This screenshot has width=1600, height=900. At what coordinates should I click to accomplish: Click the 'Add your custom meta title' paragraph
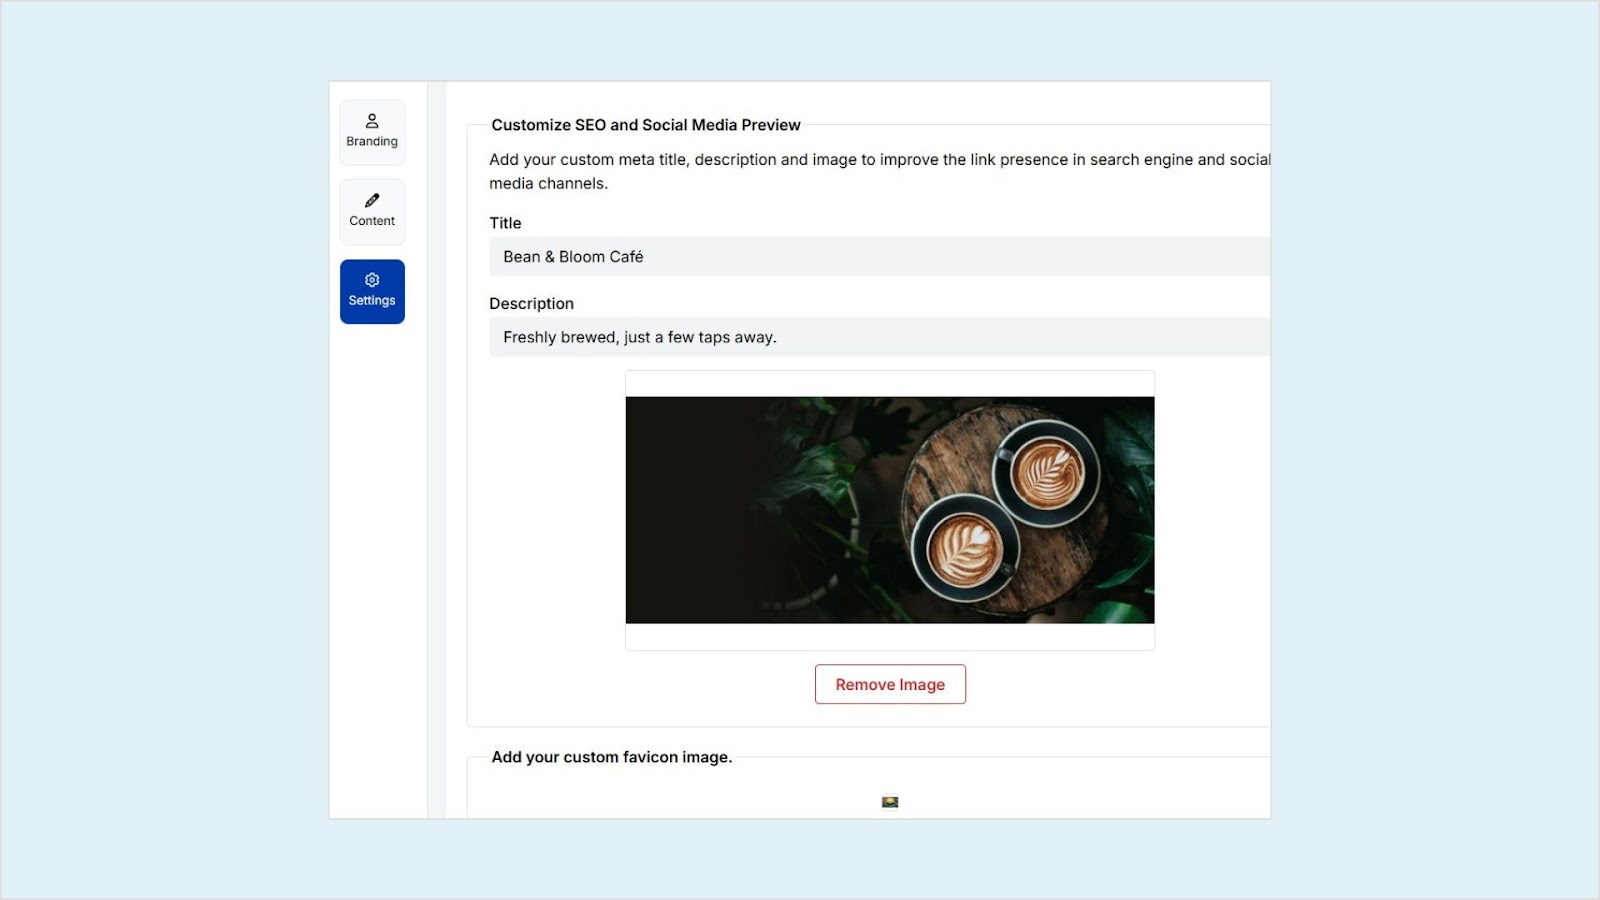tap(879, 171)
